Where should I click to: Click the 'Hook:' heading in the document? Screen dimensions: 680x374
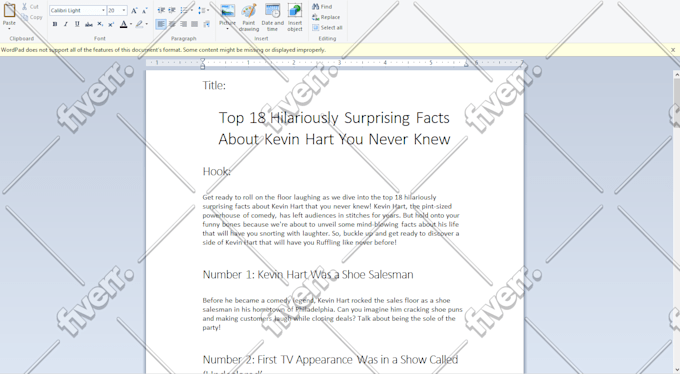(x=216, y=171)
